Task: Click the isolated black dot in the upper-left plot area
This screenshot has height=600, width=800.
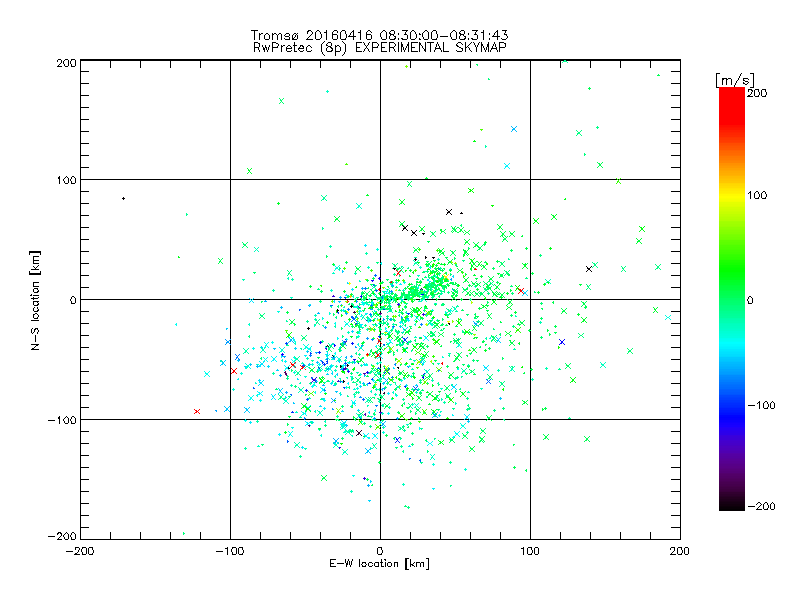Action: (x=123, y=198)
